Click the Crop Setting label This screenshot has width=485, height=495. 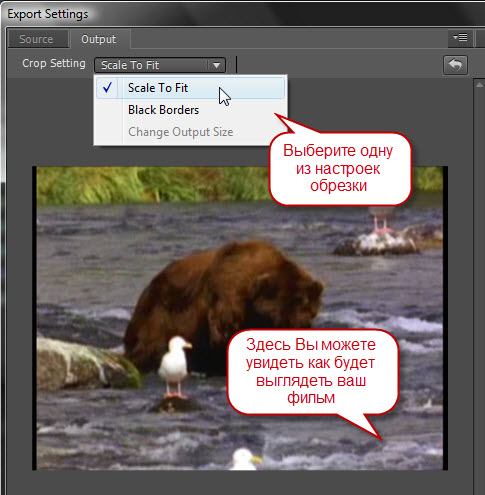pyautogui.click(x=54, y=63)
